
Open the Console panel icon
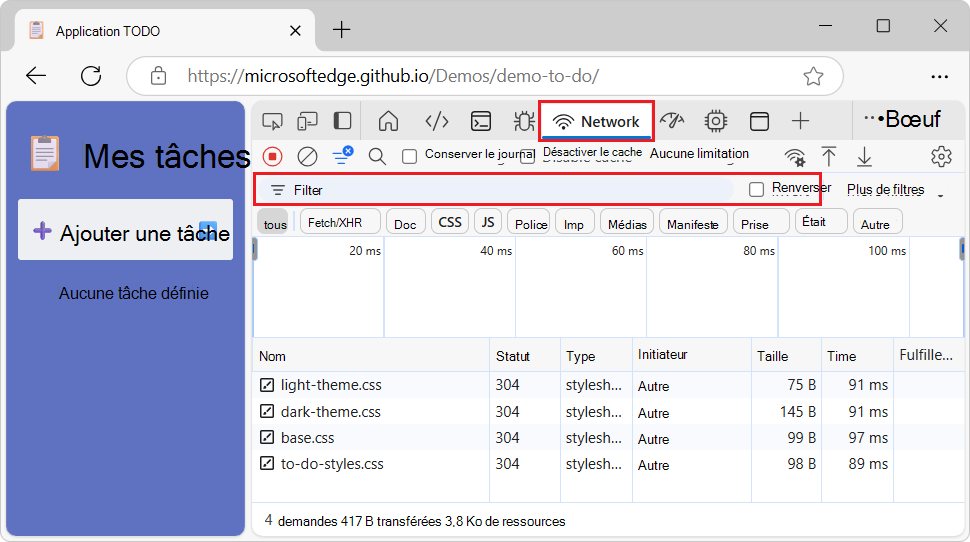481,121
